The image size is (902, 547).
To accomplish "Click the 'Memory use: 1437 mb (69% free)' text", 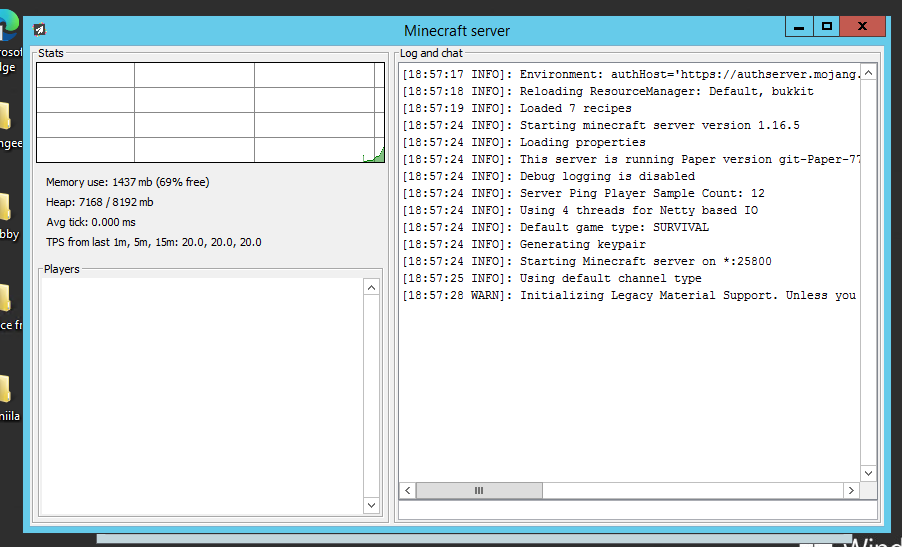I will 128,182.
